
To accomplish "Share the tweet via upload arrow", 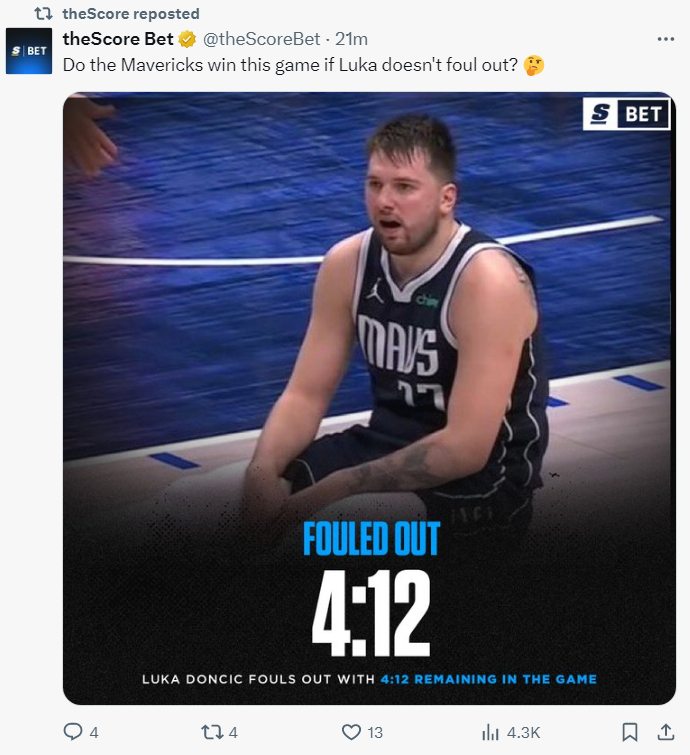I will (x=665, y=732).
